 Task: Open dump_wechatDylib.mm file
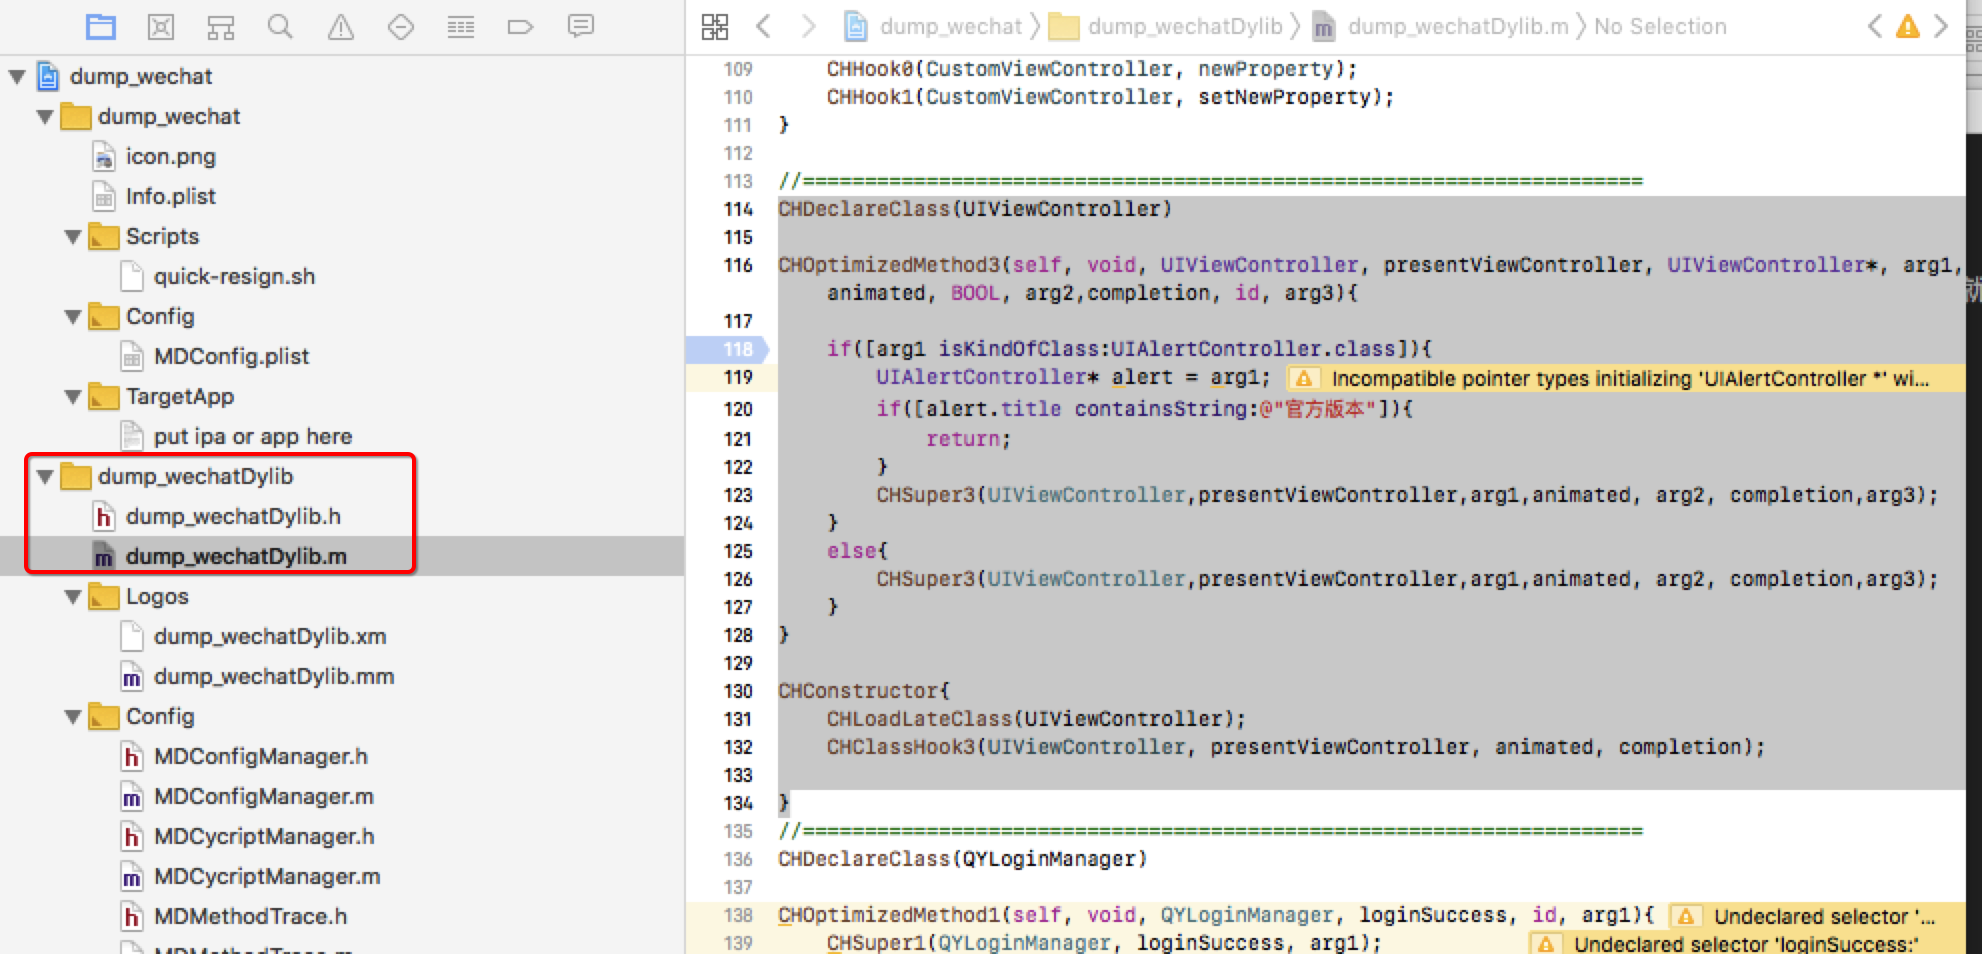click(x=274, y=677)
